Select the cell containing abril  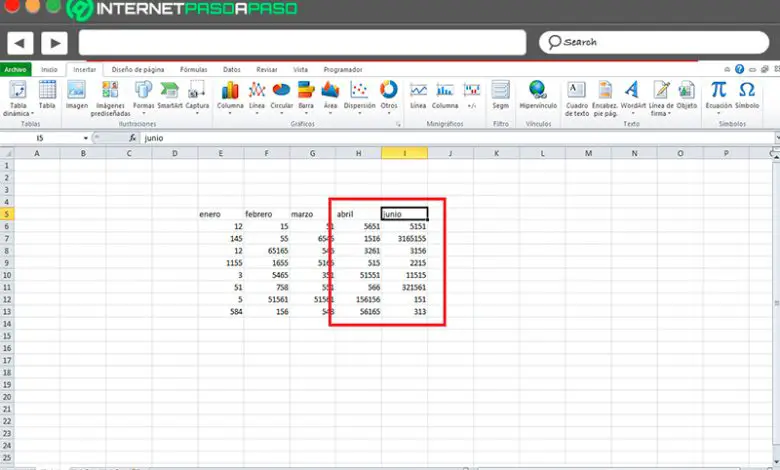358,214
